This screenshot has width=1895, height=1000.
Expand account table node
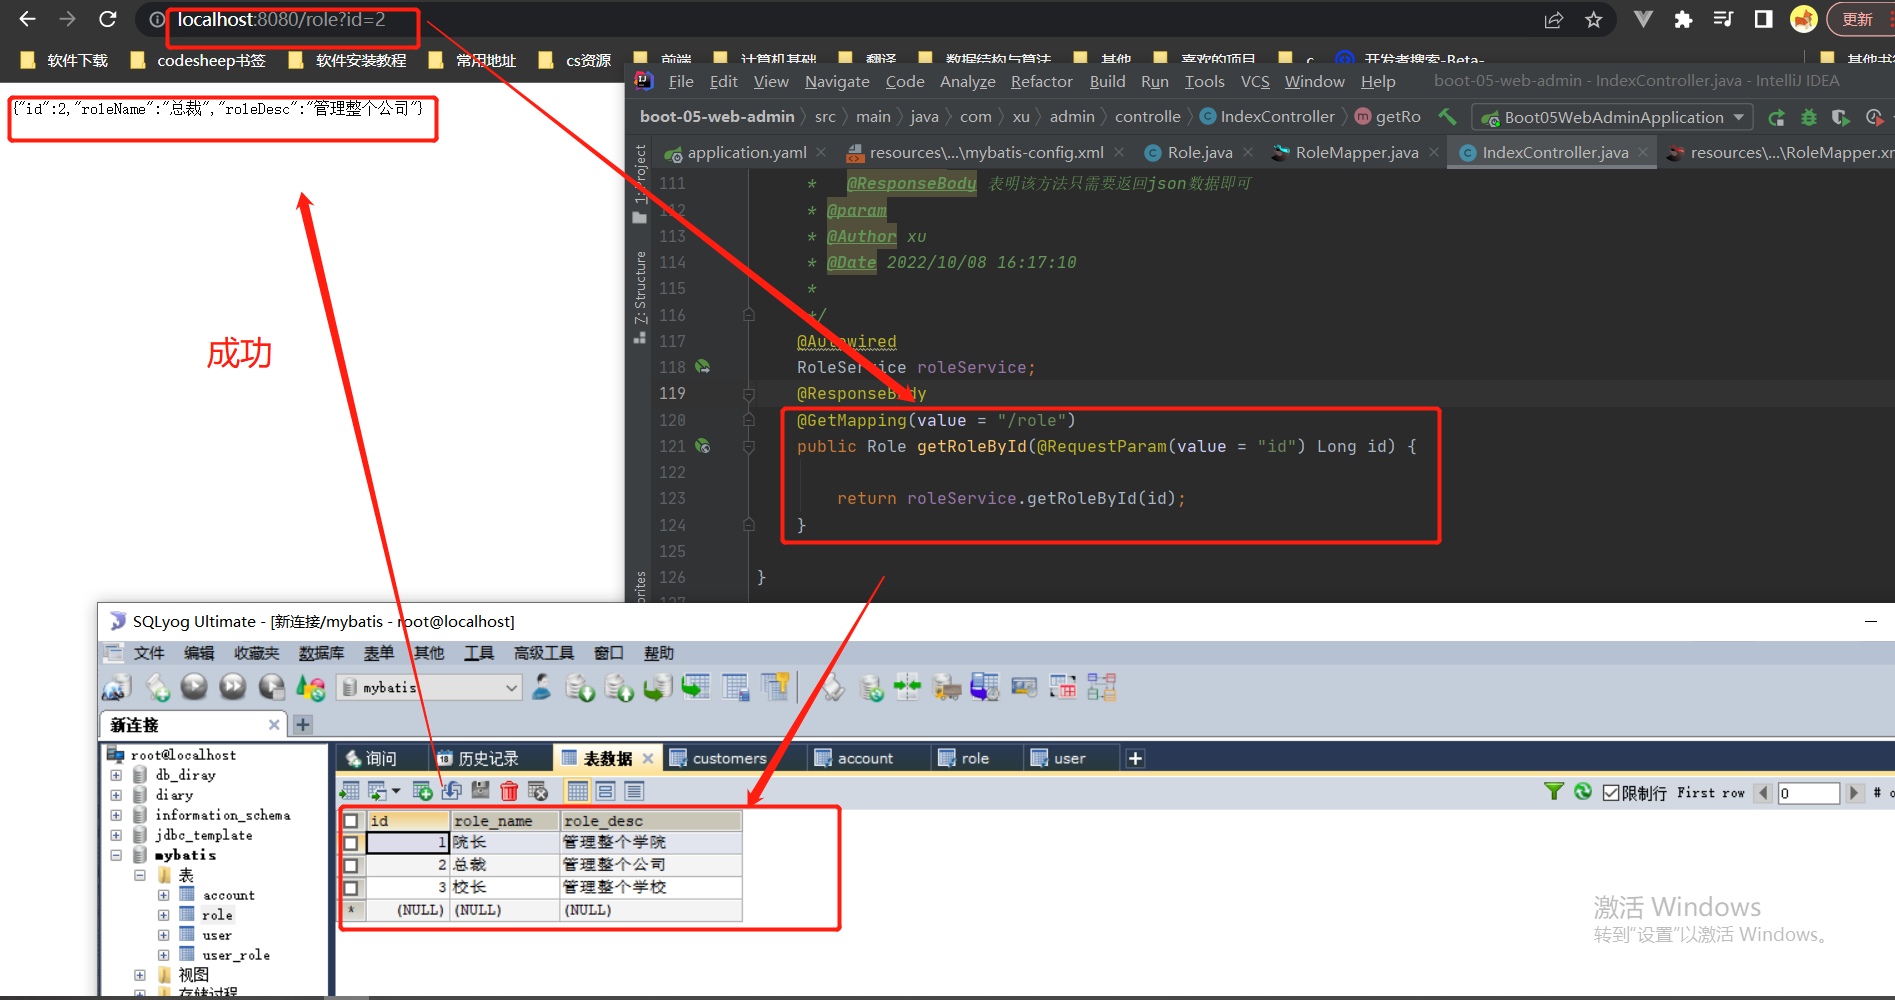coord(163,895)
